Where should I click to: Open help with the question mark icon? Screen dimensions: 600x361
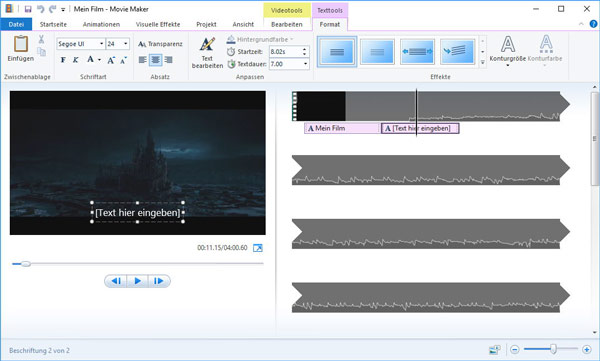tap(593, 24)
